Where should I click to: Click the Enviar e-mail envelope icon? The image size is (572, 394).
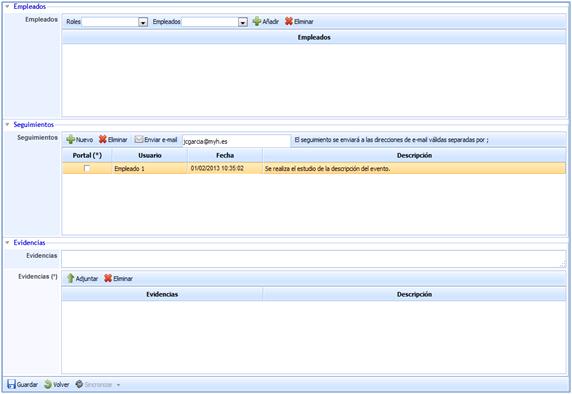(139, 139)
